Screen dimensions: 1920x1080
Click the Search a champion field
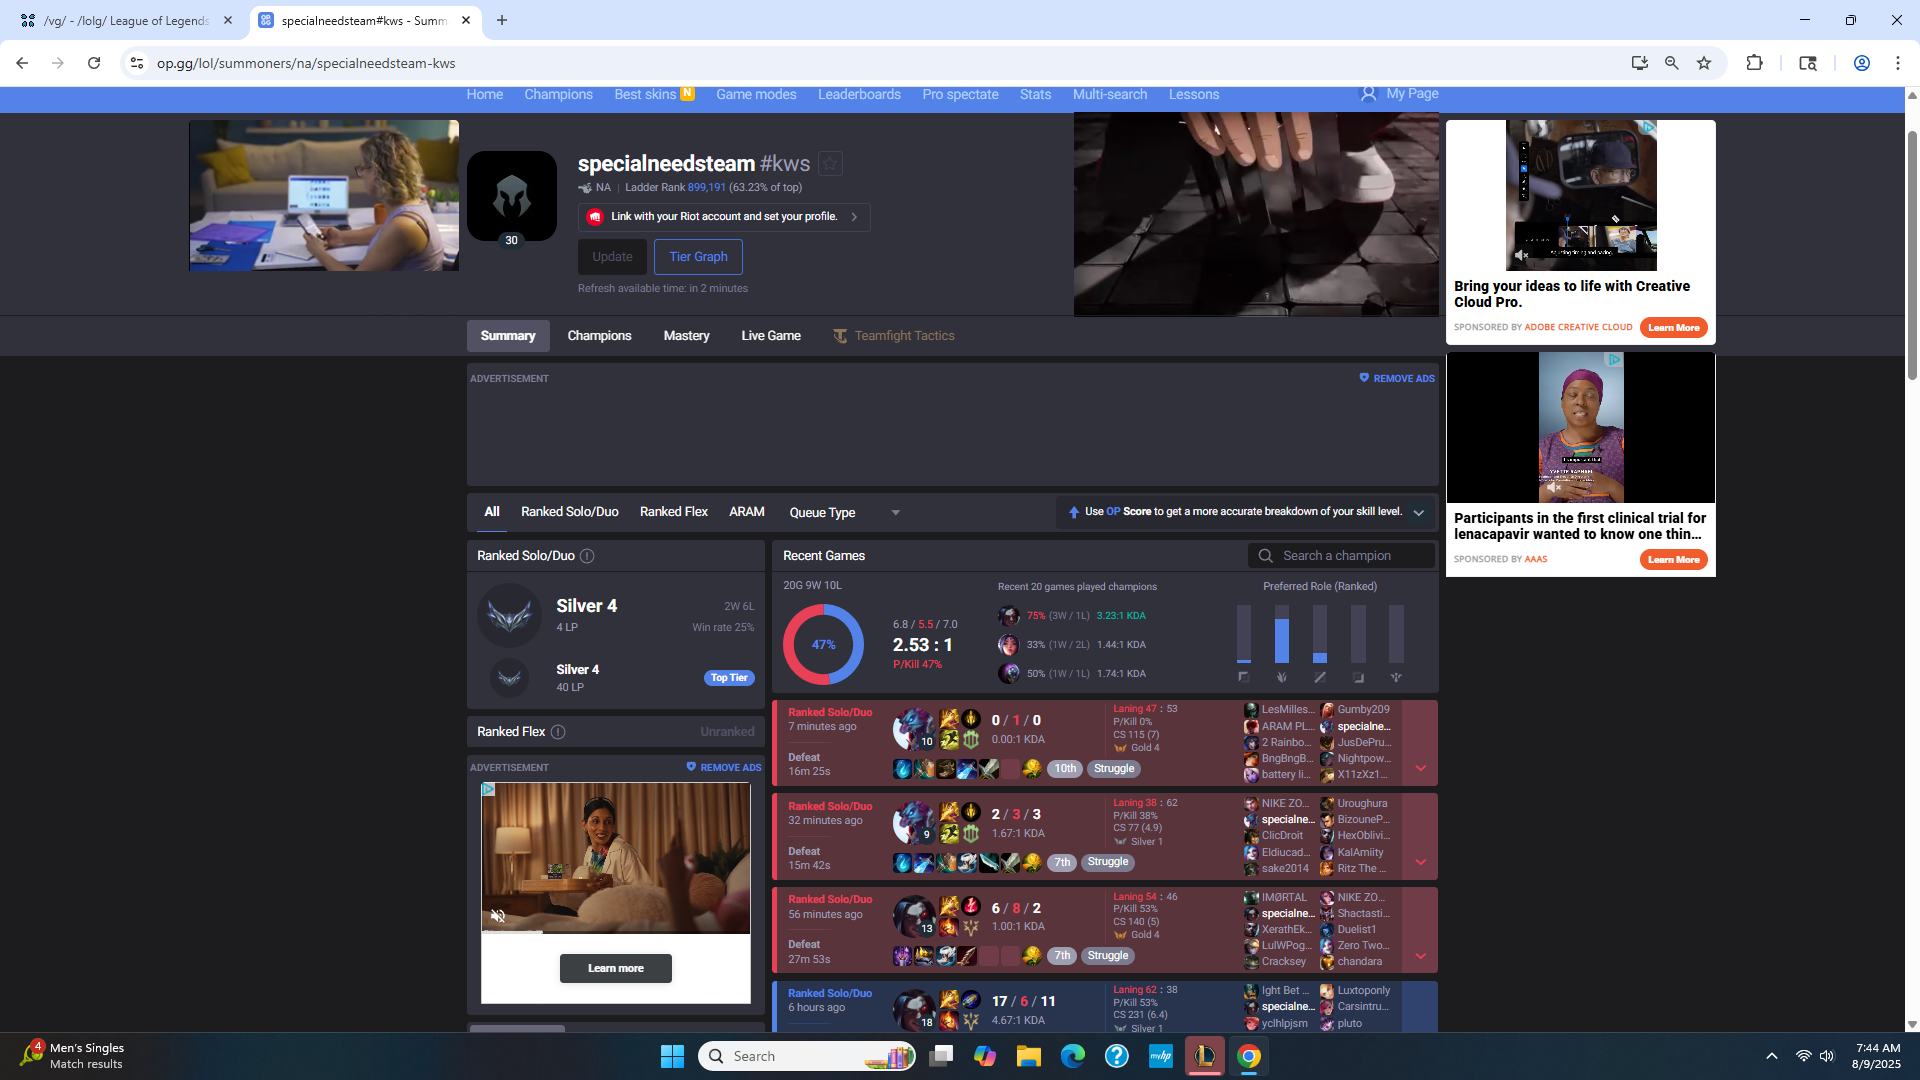click(x=1341, y=556)
